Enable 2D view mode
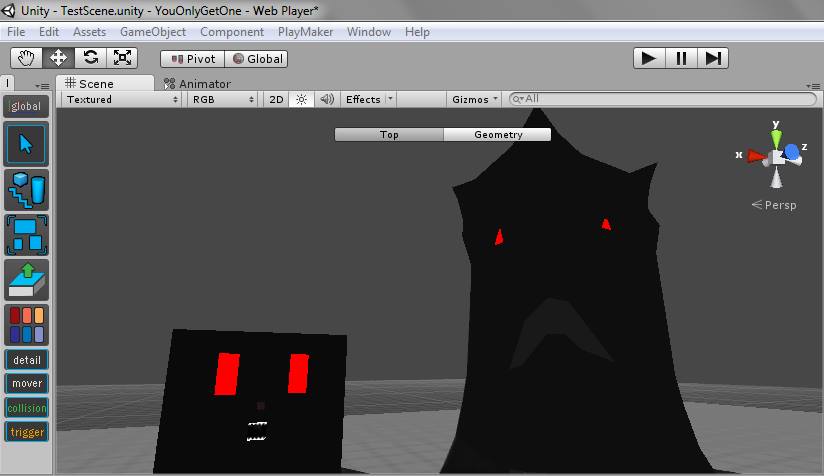 tap(276, 99)
